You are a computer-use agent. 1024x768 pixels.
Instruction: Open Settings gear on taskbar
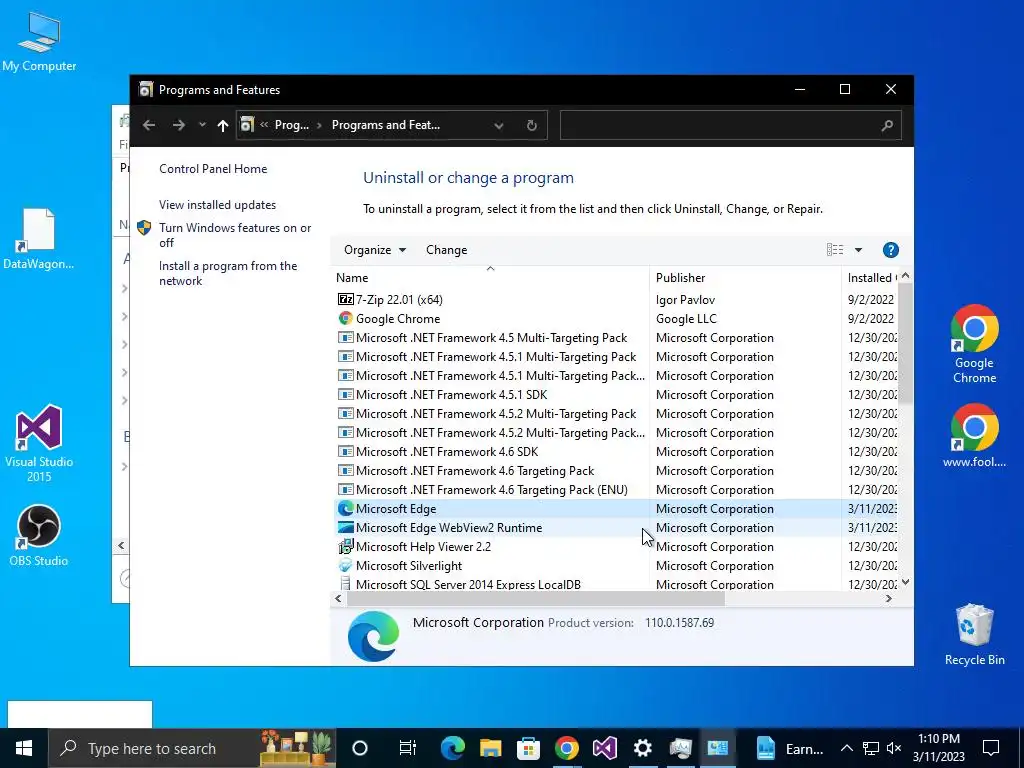point(643,748)
